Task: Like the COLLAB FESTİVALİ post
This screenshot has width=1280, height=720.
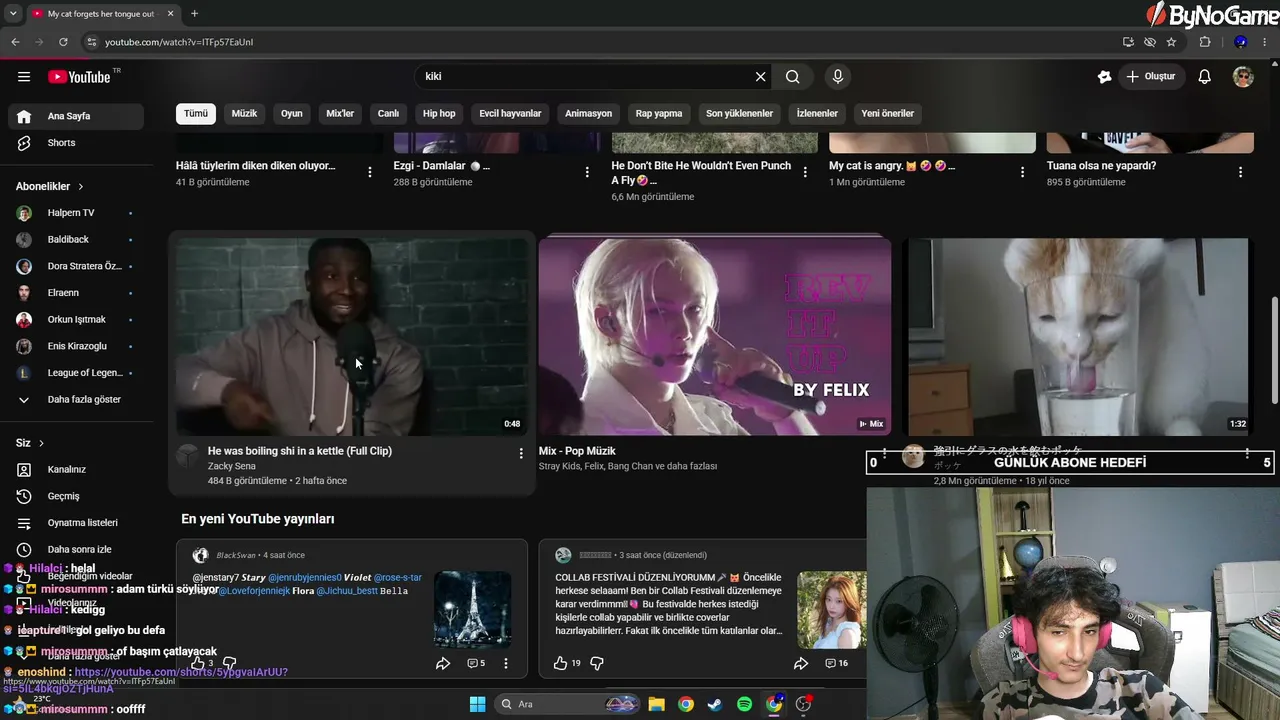Action: (561, 663)
